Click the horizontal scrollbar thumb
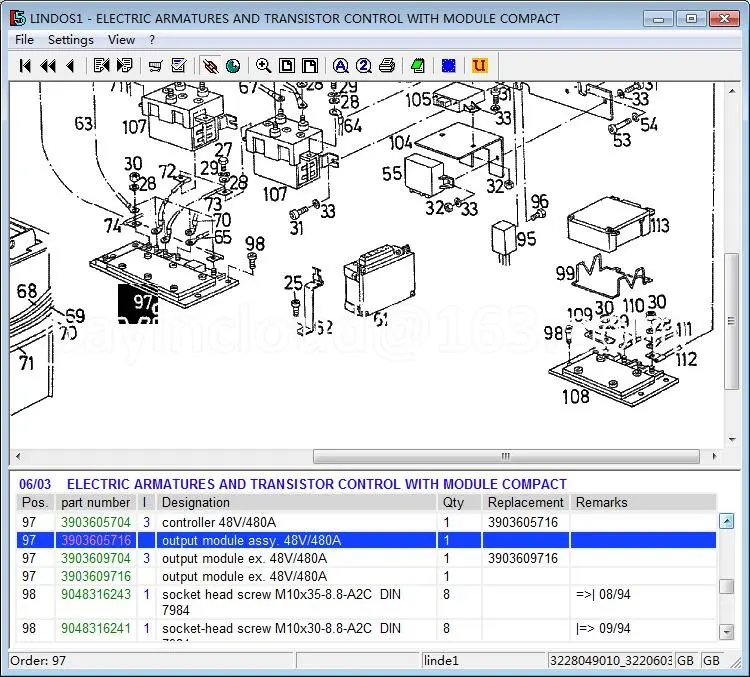 coord(506,456)
